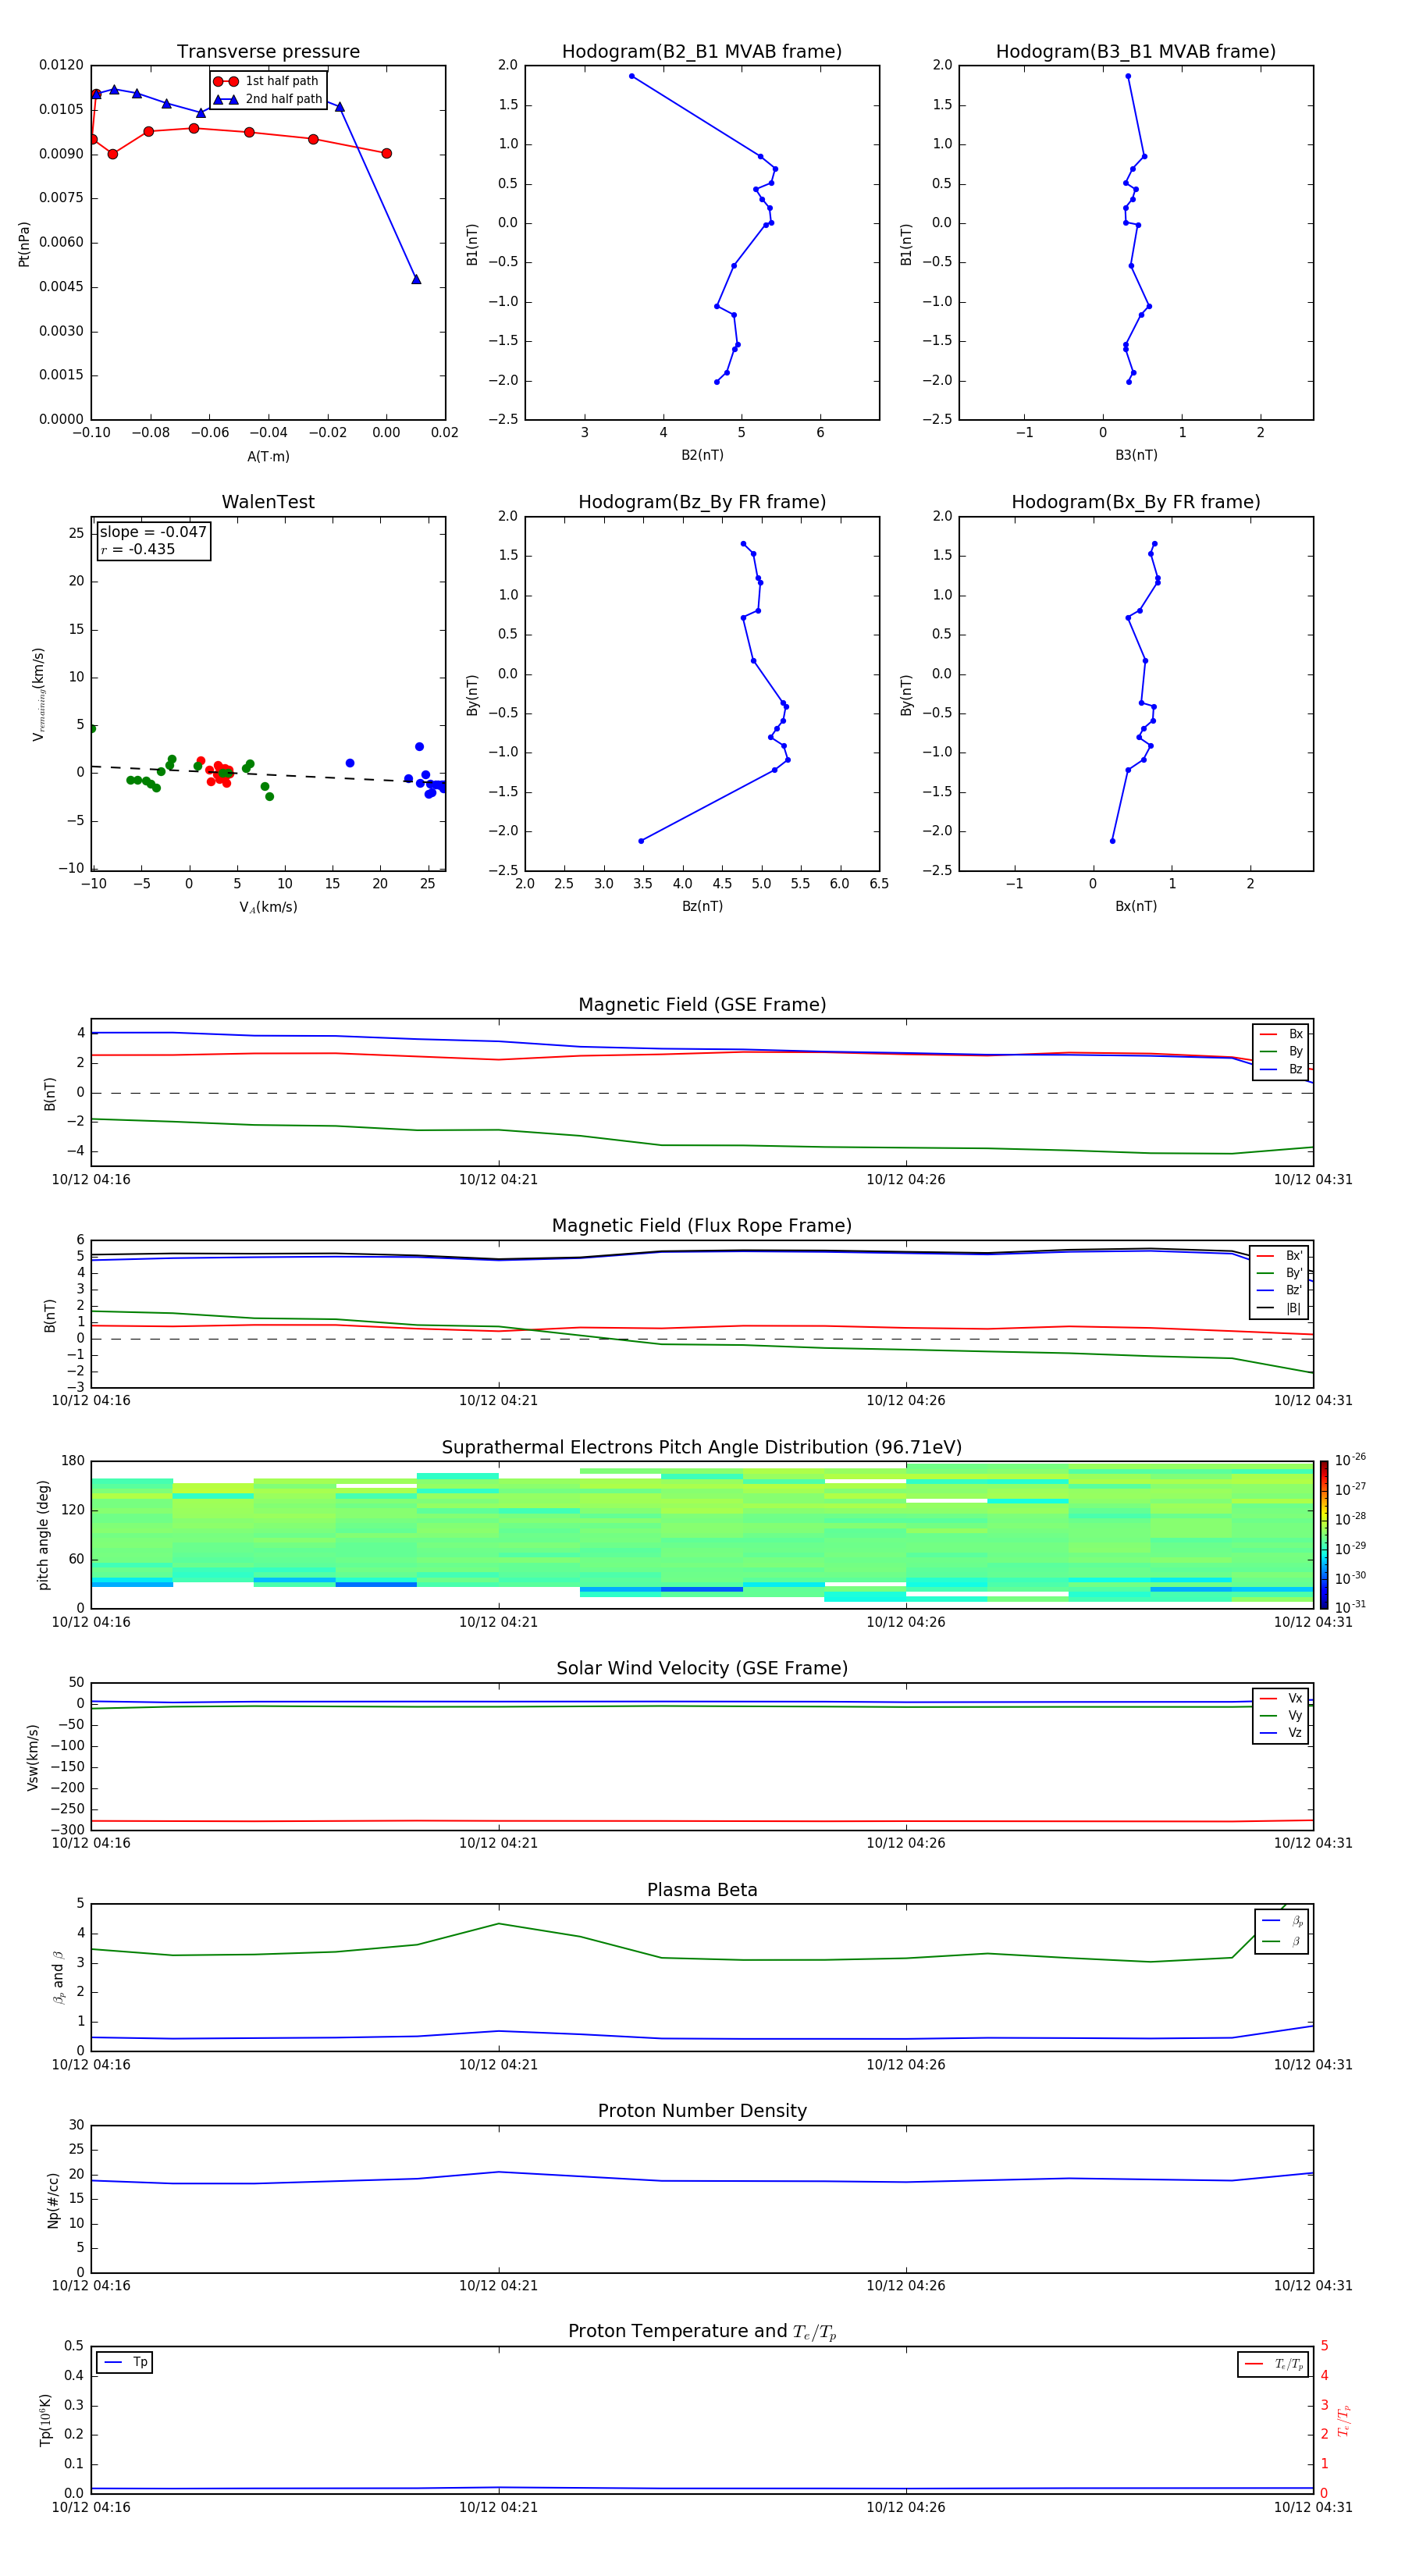Image resolution: width=1405 pixels, height=2576 pixels.
Task: Click the "Pt(nPa)" y-axis label
Action: click(x=24, y=244)
